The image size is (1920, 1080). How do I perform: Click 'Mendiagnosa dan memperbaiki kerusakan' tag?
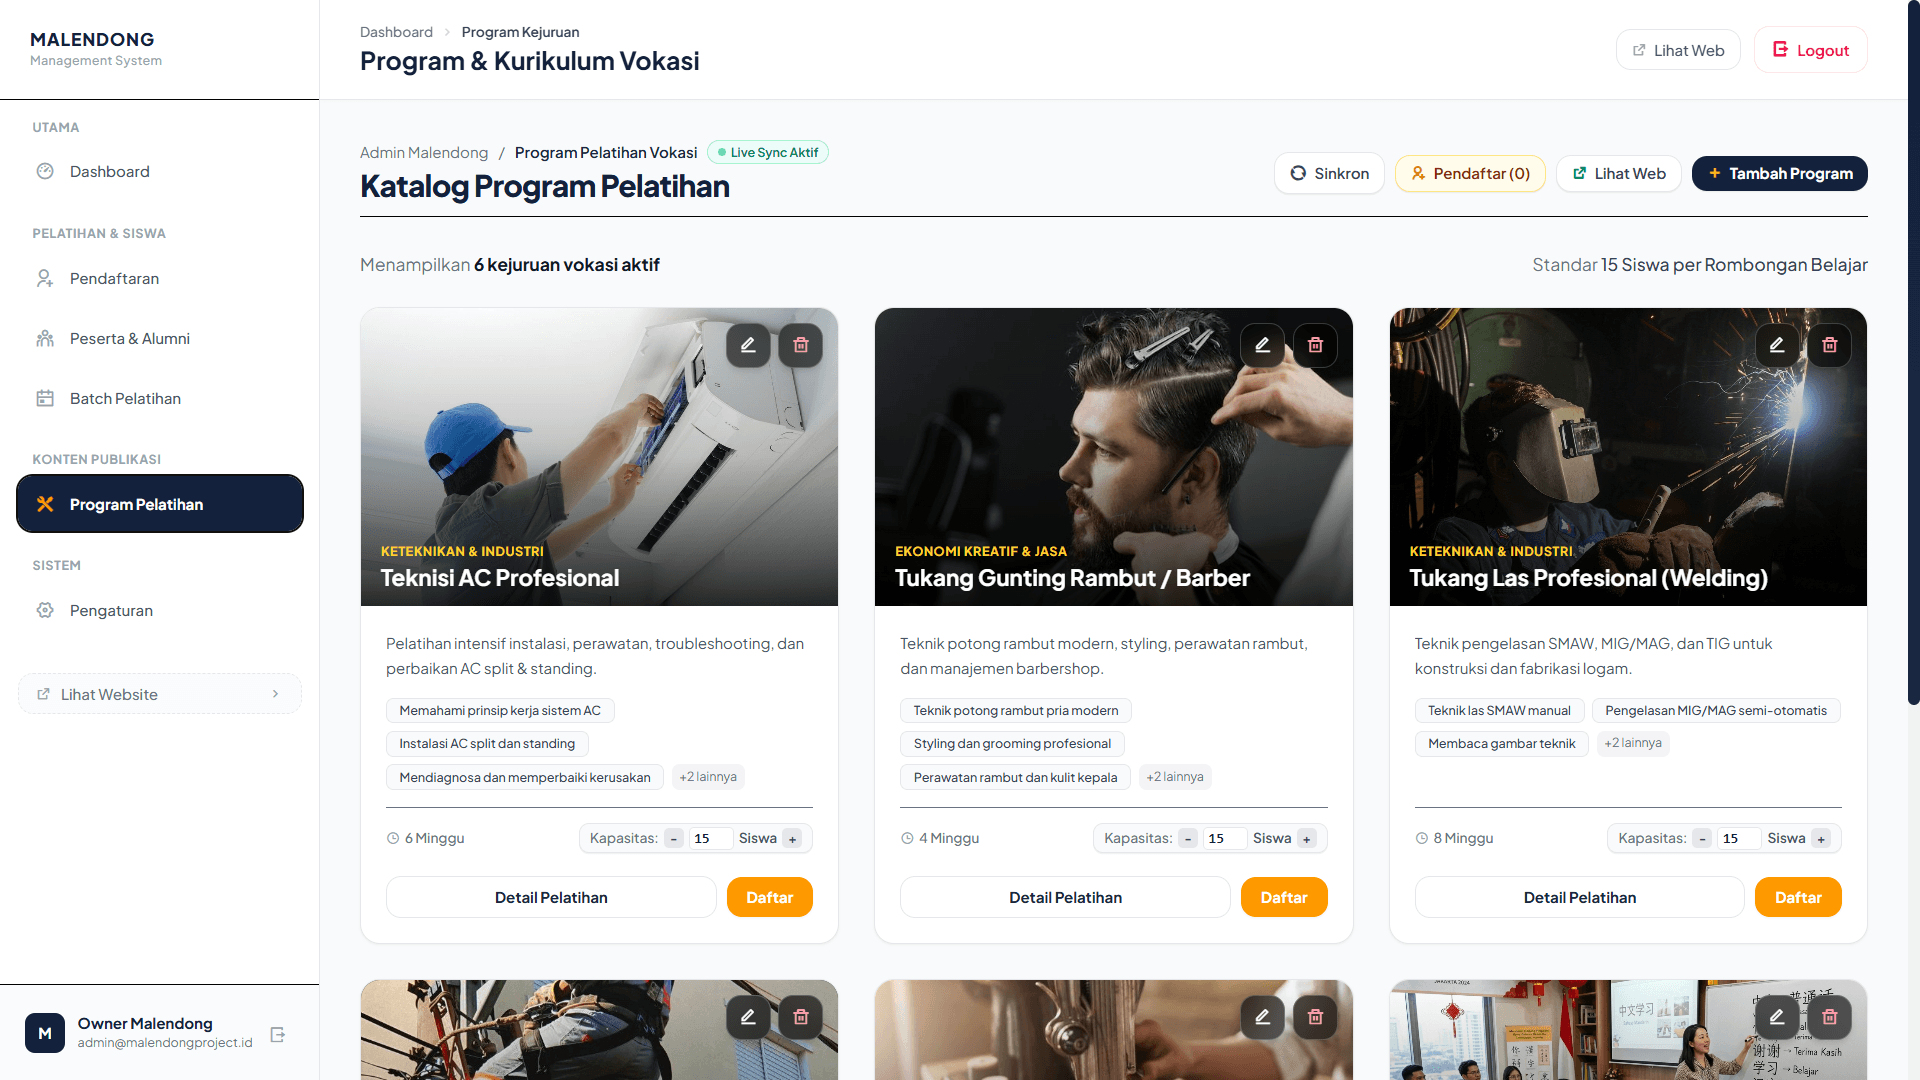(x=525, y=778)
